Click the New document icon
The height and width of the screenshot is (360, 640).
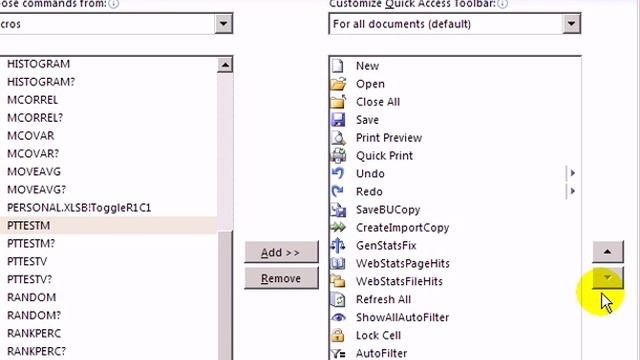338,66
